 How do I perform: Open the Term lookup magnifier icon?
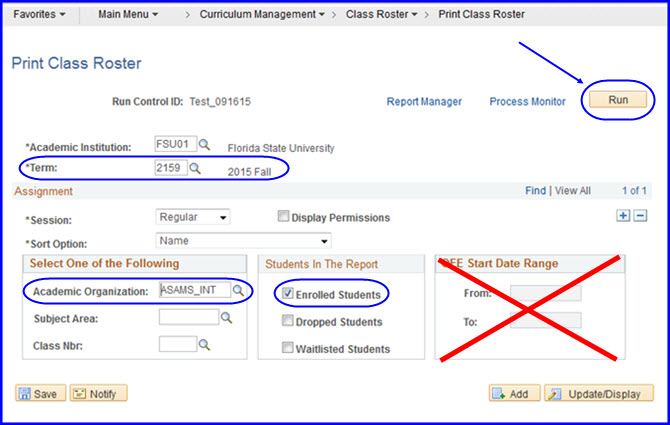point(196,168)
